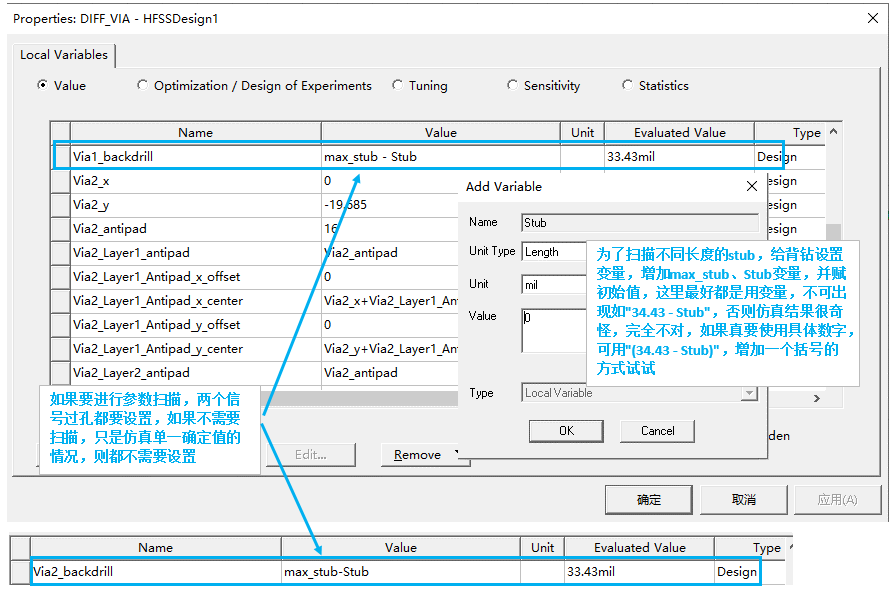Viewport: 895px width, 597px height.
Task: Close the Add Variable dialog
Action: (x=753, y=186)
